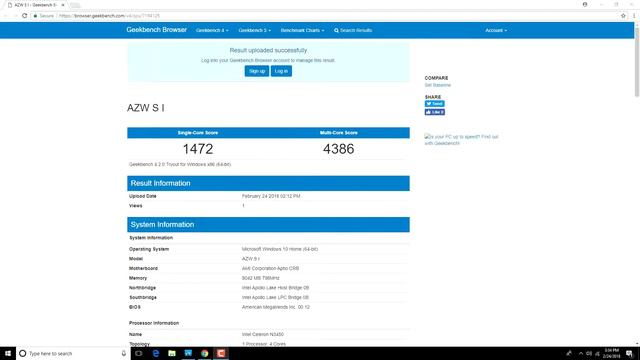This screenshot has width=640, height=360.
Task: Click Set Baseline under Compare
Action: tap(438, 85)
